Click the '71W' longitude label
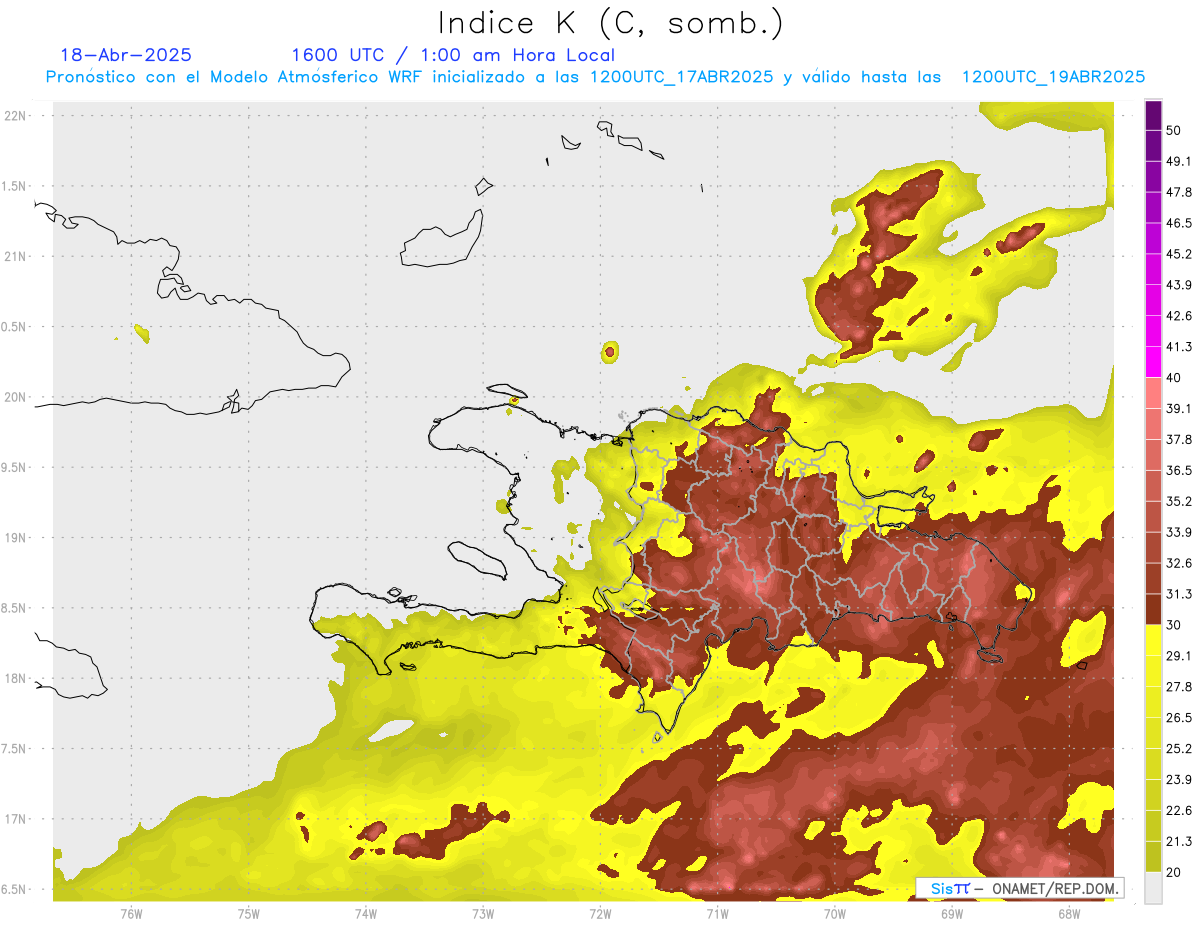 coord(717,914)
